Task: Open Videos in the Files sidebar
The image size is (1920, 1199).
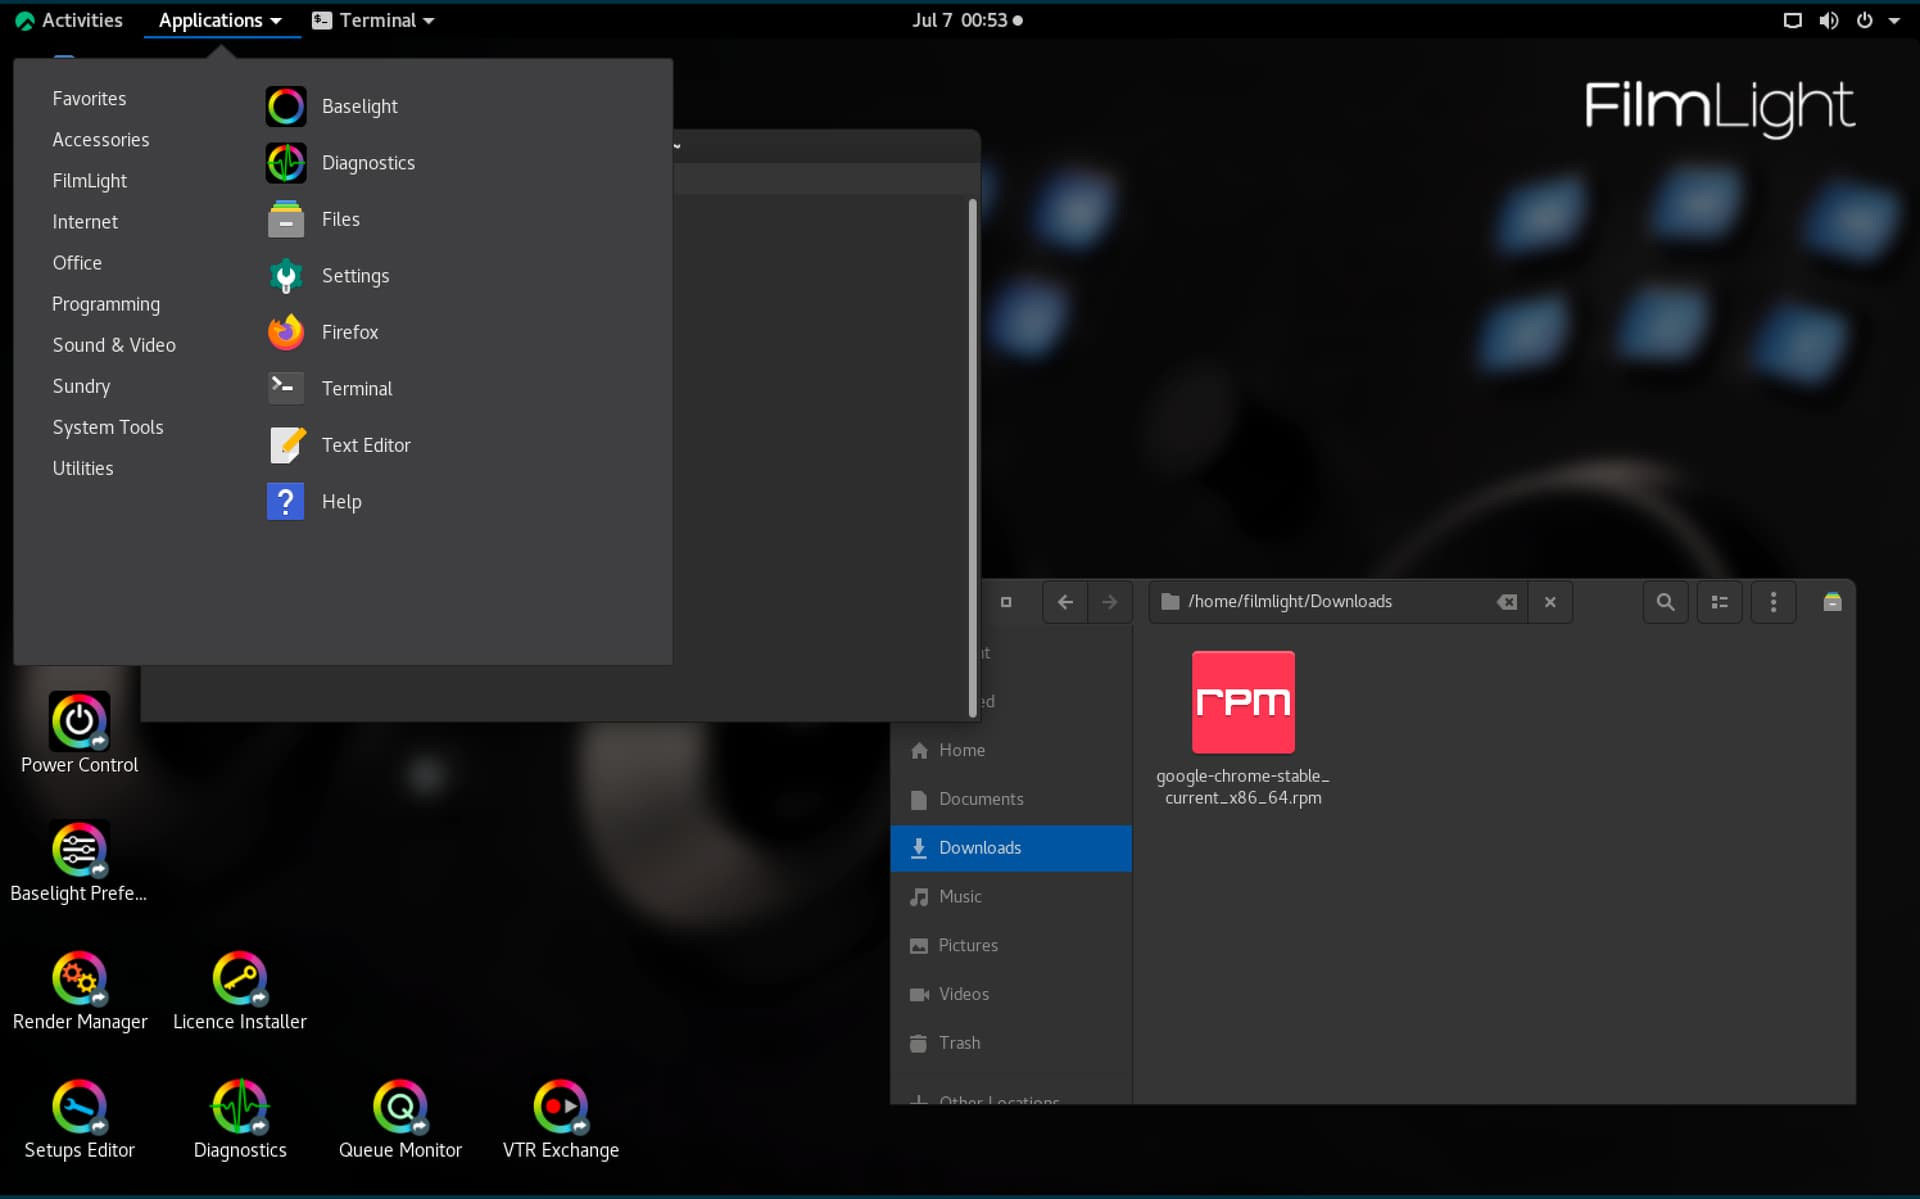Action: click(1010, 994)
